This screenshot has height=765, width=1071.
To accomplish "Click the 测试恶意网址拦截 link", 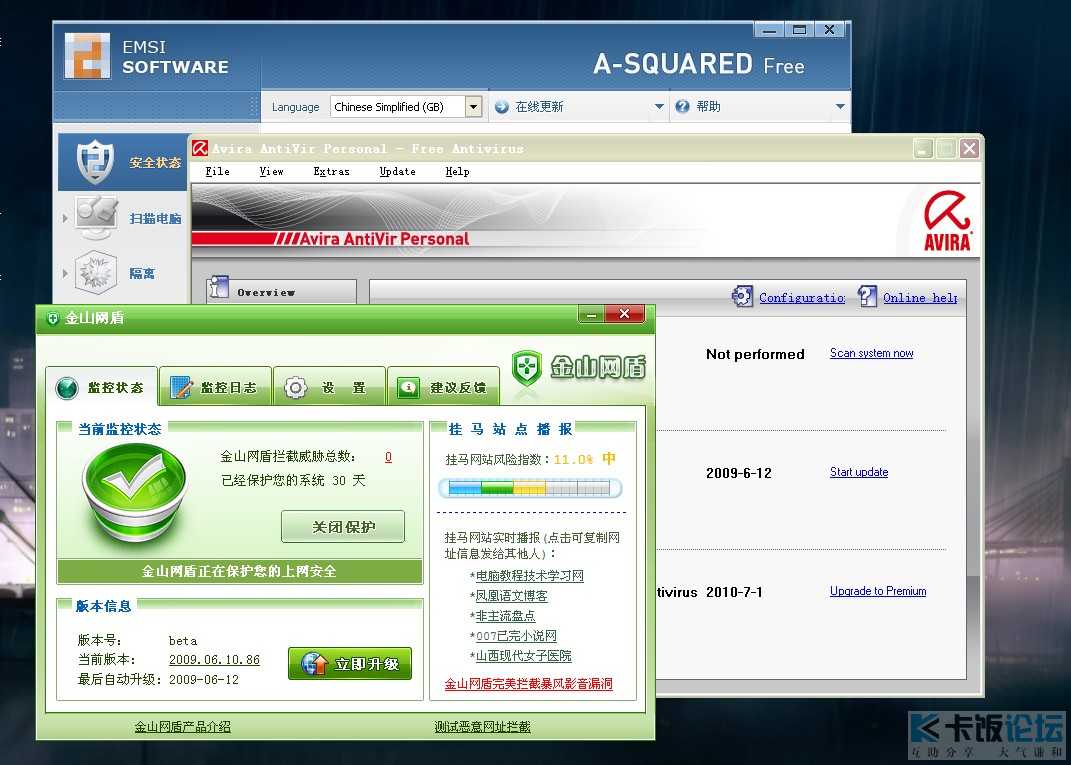I will pos(482,727).
